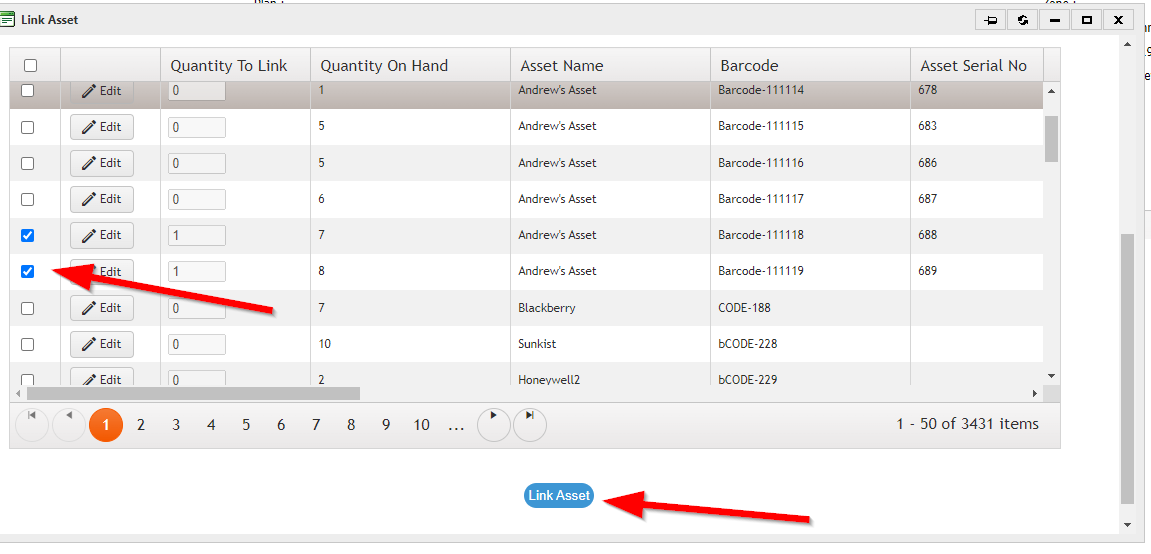Screen dimensions: 1151x554
Task: Toggle the select-all header checkbox
Action: coord(30,65)
